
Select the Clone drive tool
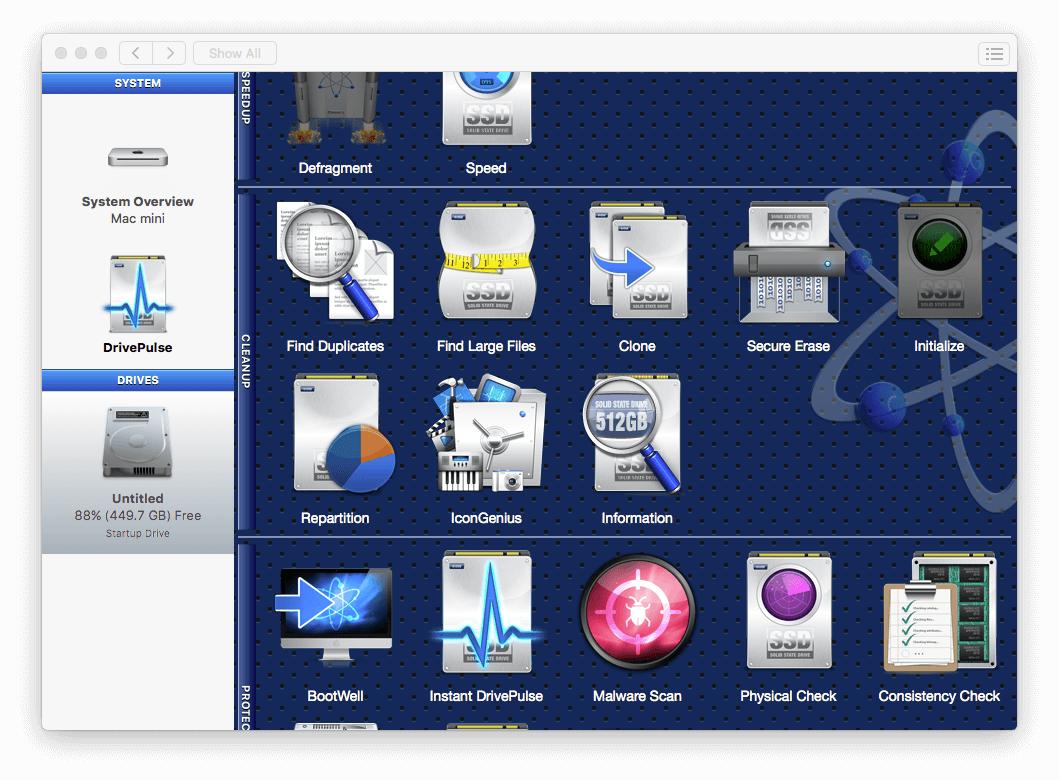(637, 260)
